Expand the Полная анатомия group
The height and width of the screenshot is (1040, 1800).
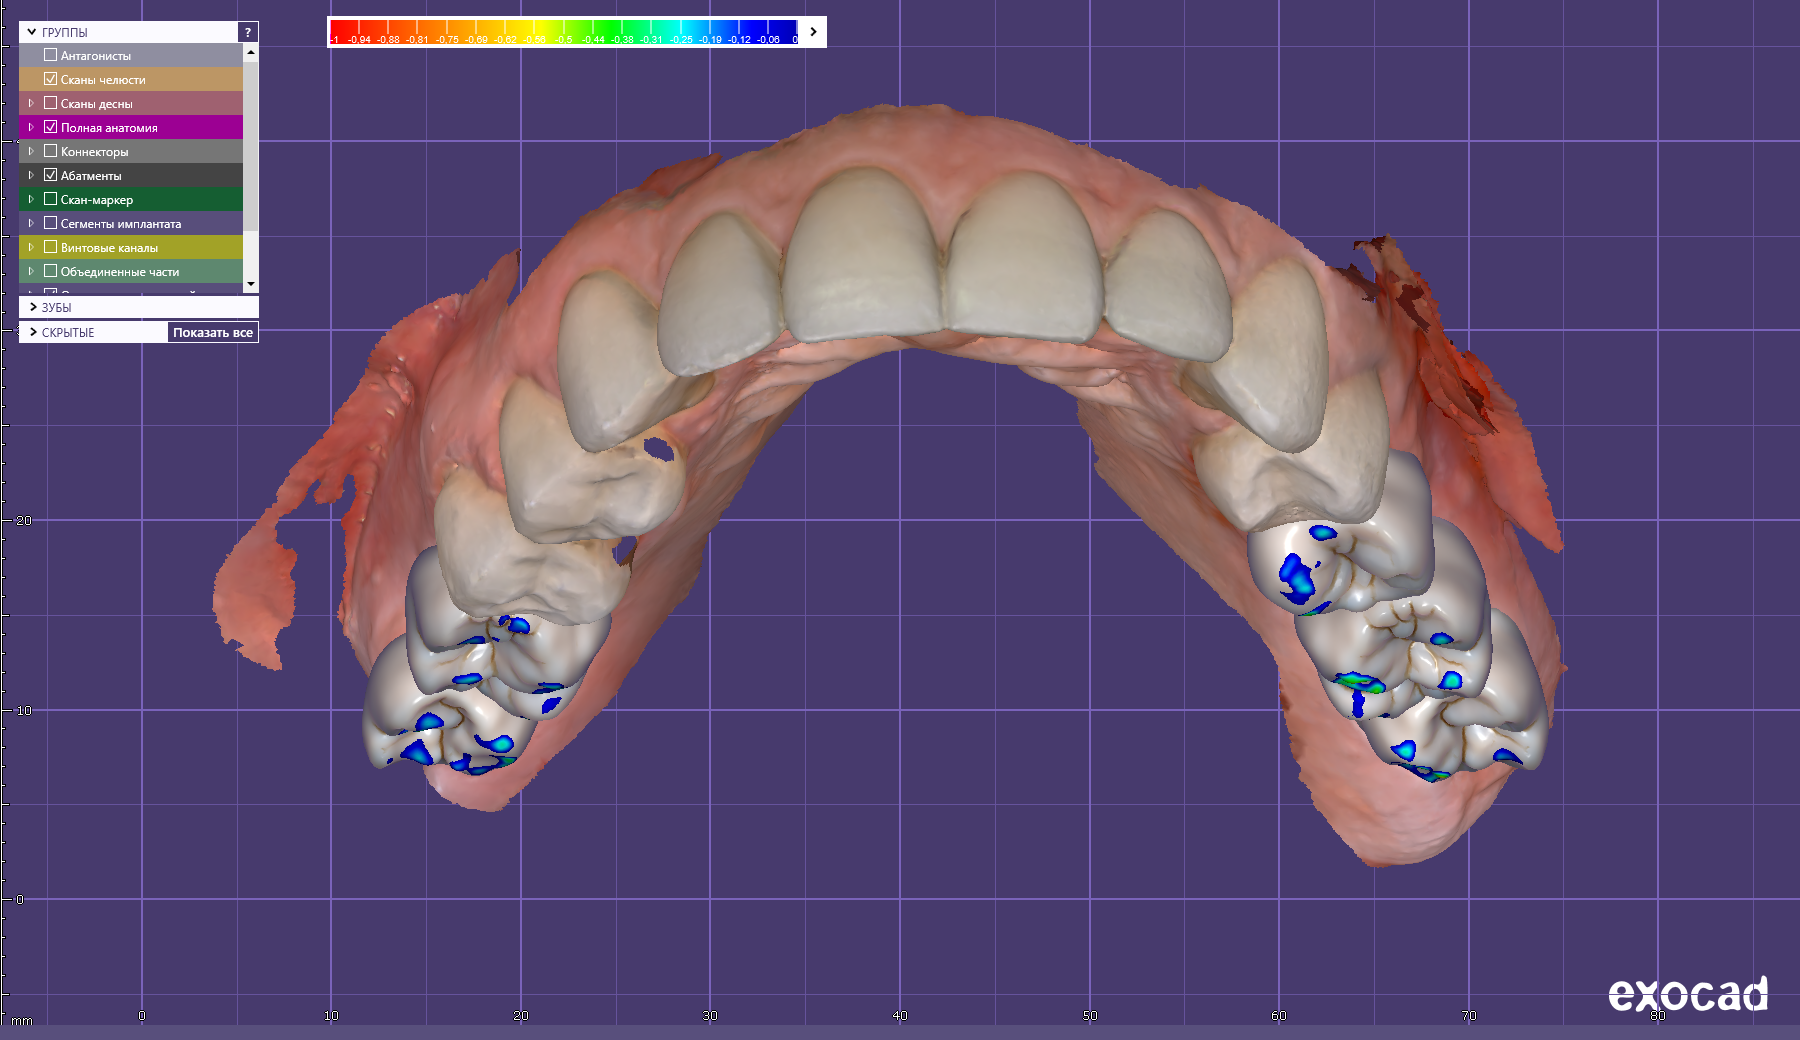31,127
